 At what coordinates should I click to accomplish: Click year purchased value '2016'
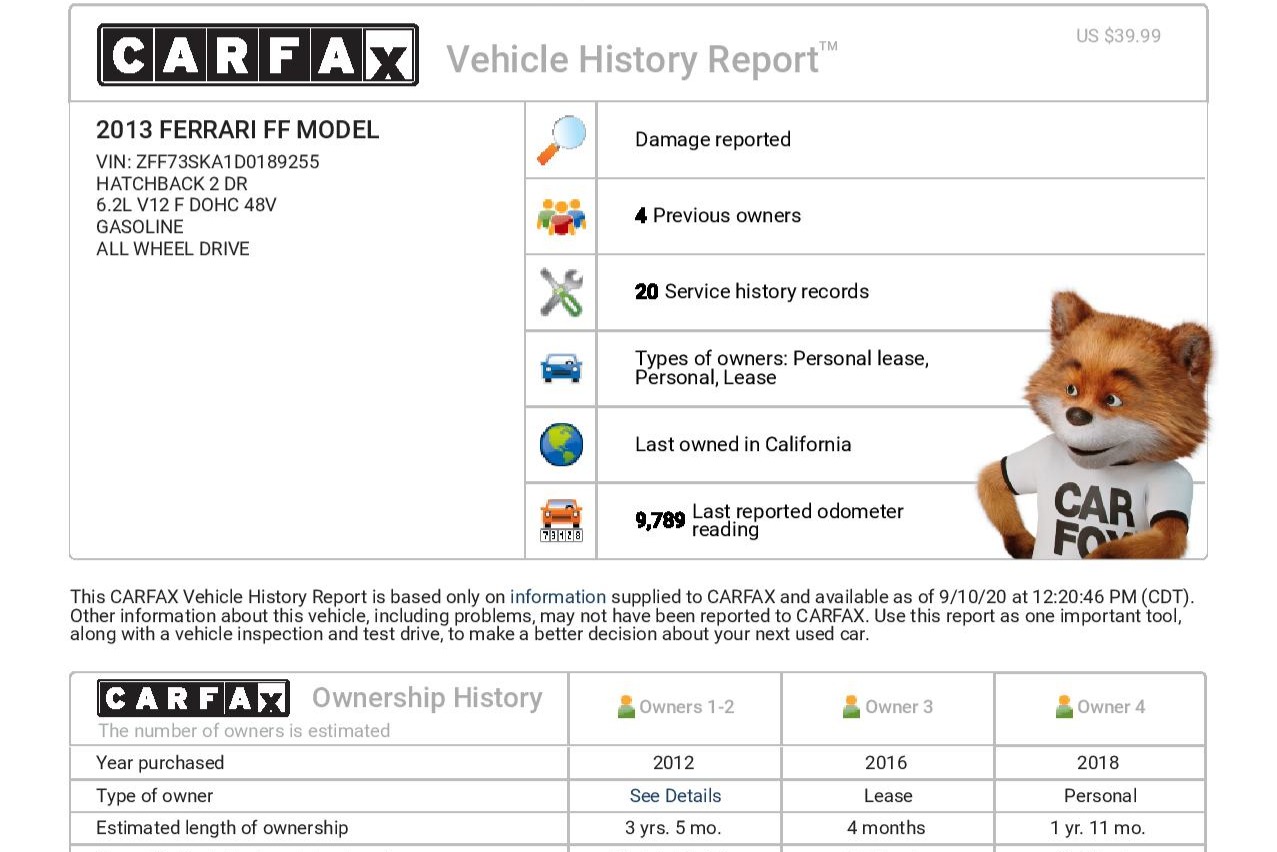[886, 763]
